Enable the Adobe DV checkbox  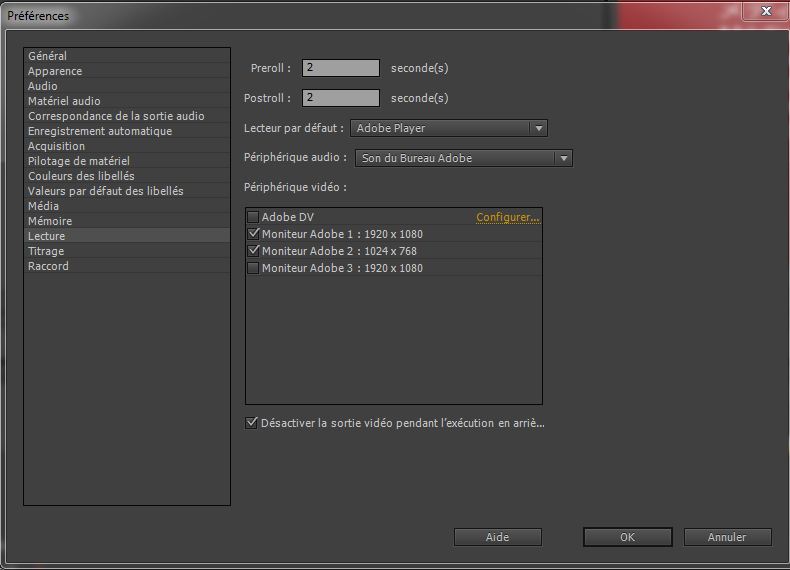[x=253, y=217]
